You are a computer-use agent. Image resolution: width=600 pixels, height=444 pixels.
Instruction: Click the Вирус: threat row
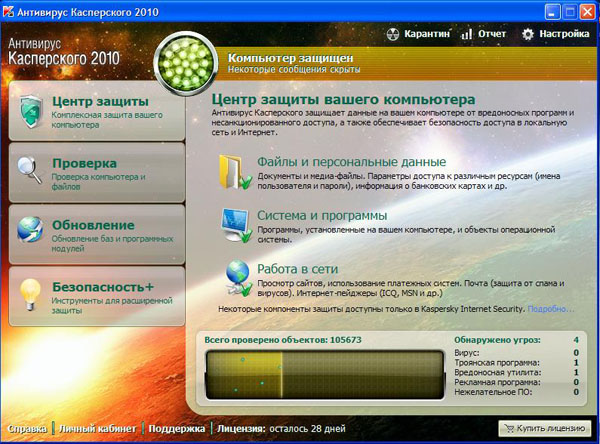click(517, 353)
